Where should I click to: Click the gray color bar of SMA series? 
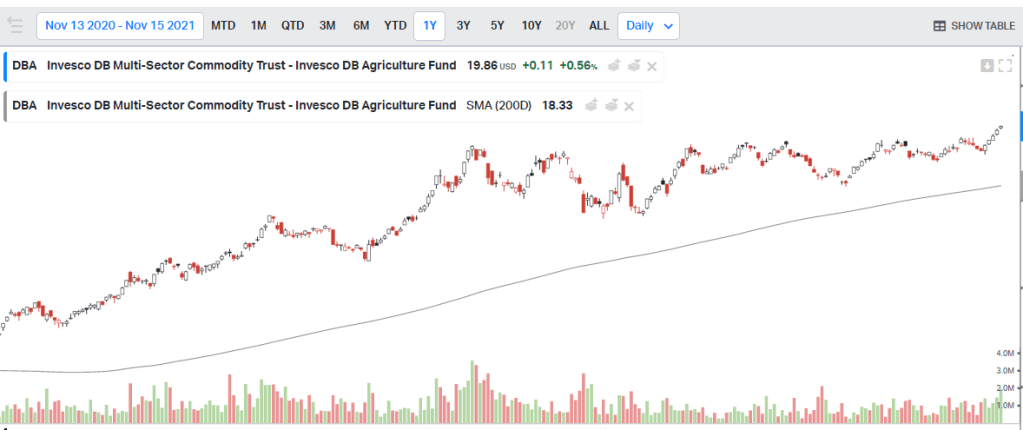coord(6,104)
